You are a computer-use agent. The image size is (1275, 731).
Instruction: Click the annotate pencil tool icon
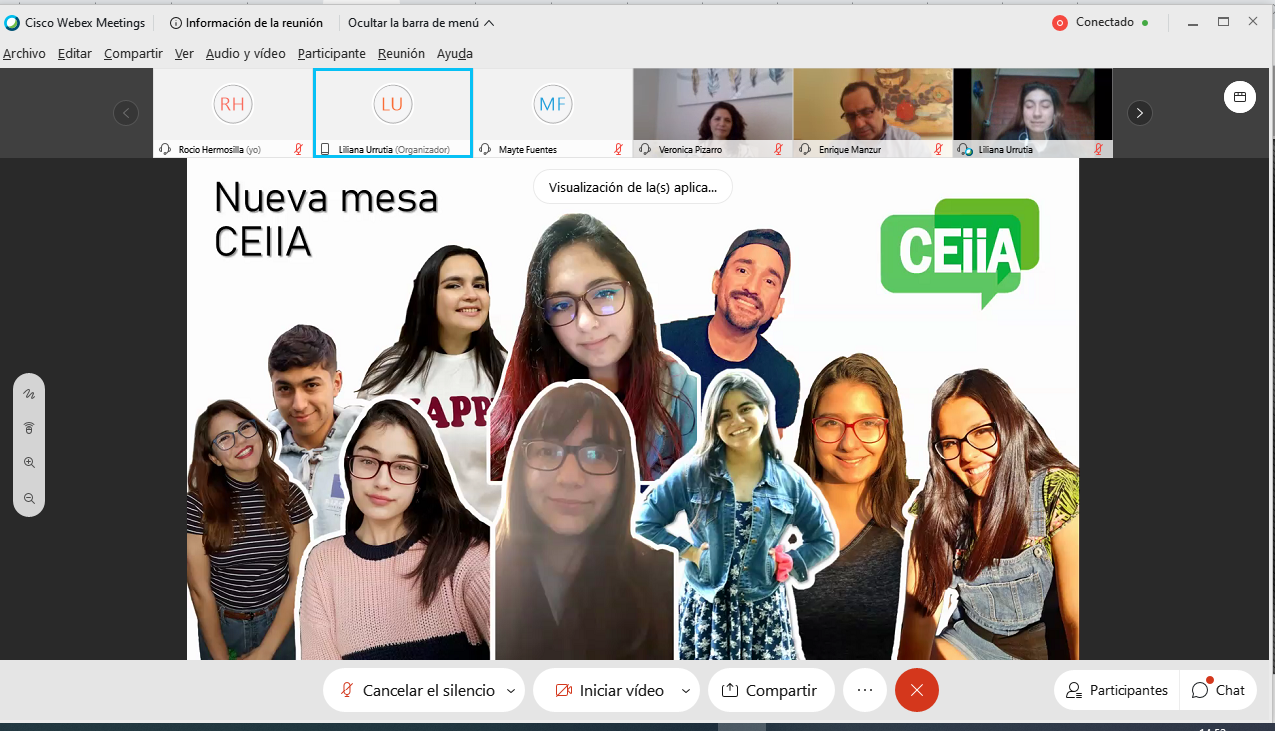29,394
